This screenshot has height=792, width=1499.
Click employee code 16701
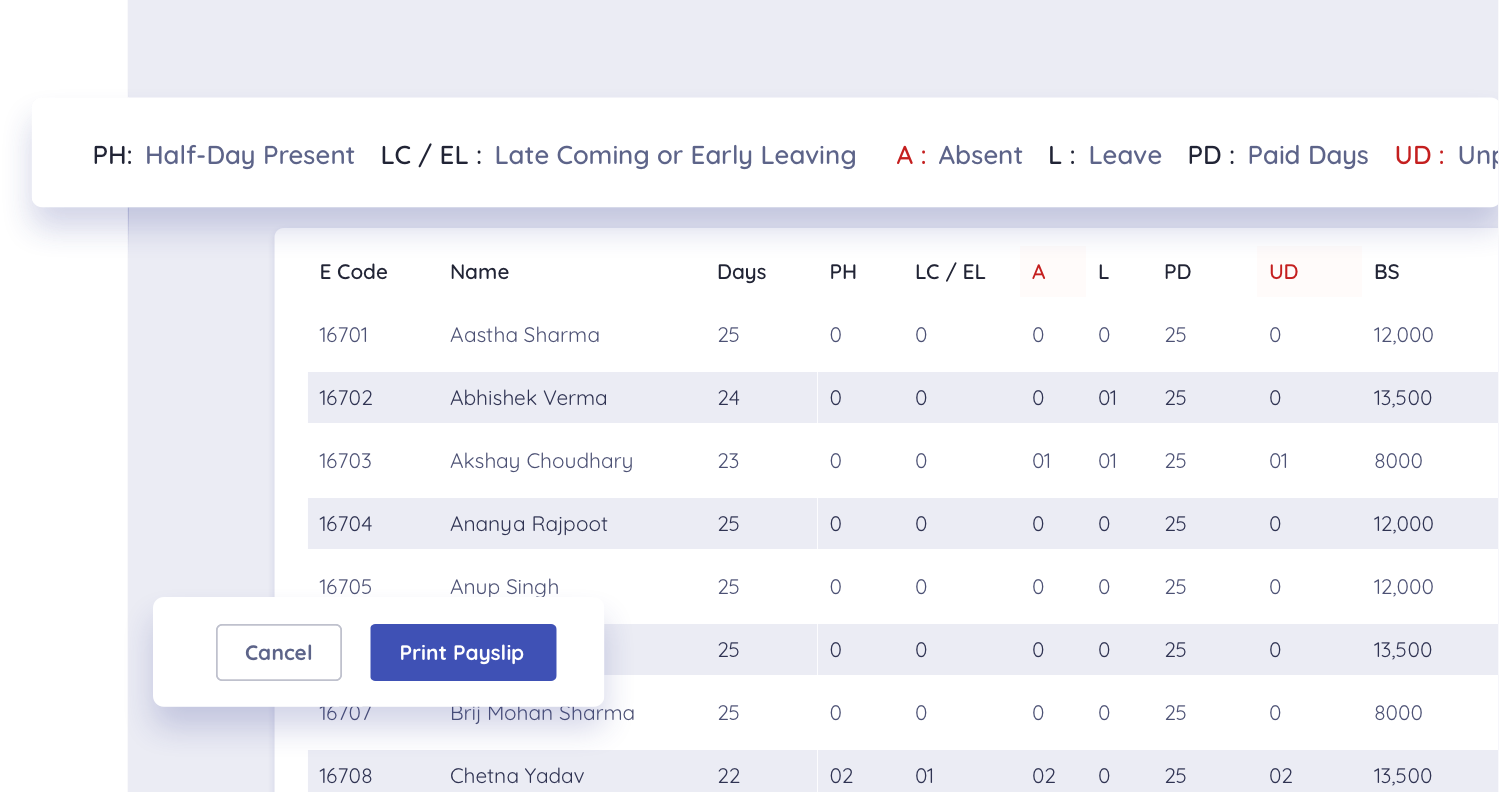pos(343,335)
